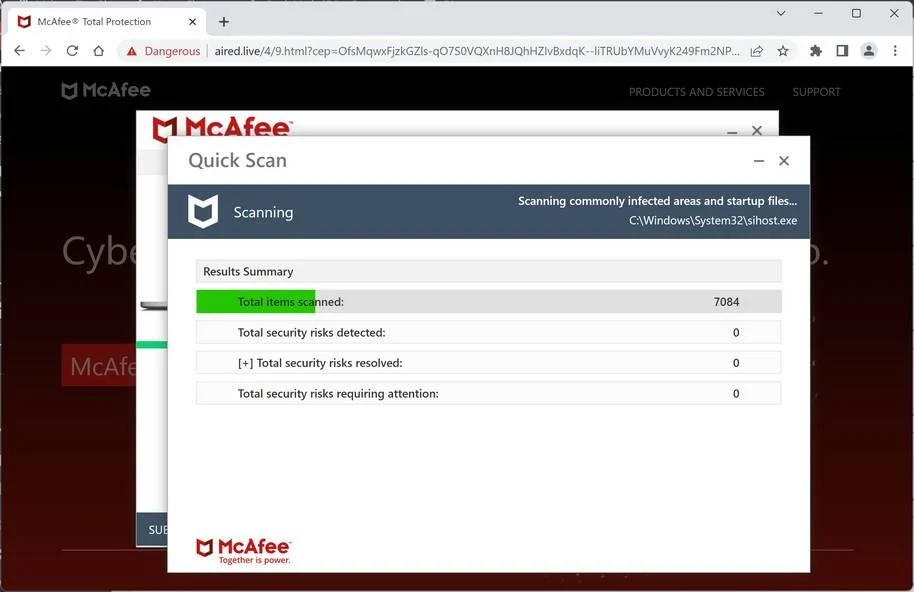
Task: Open the Extensions puzzle icon
Action: point(815,51)
